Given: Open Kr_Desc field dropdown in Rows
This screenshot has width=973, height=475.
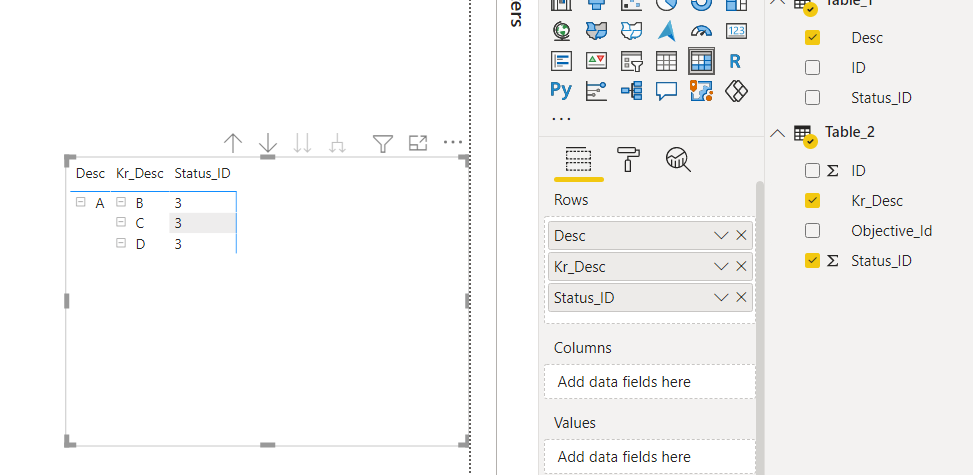Looking at the screenshot, I should tap(720, 266).
